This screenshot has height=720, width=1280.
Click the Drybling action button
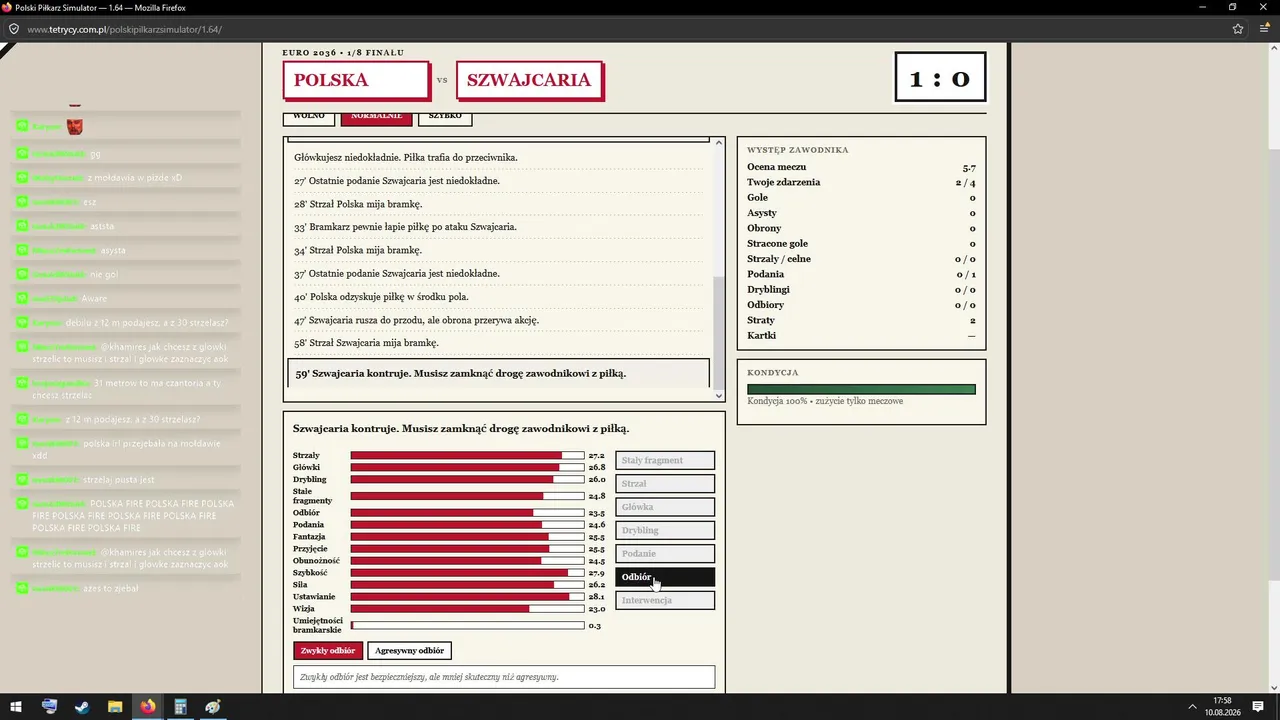[x=665, y=531]
